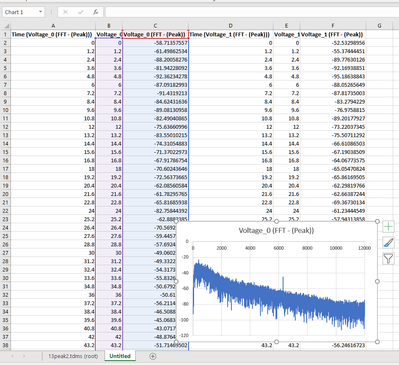Click the Name Box showing Chart 1

(20, 12)
